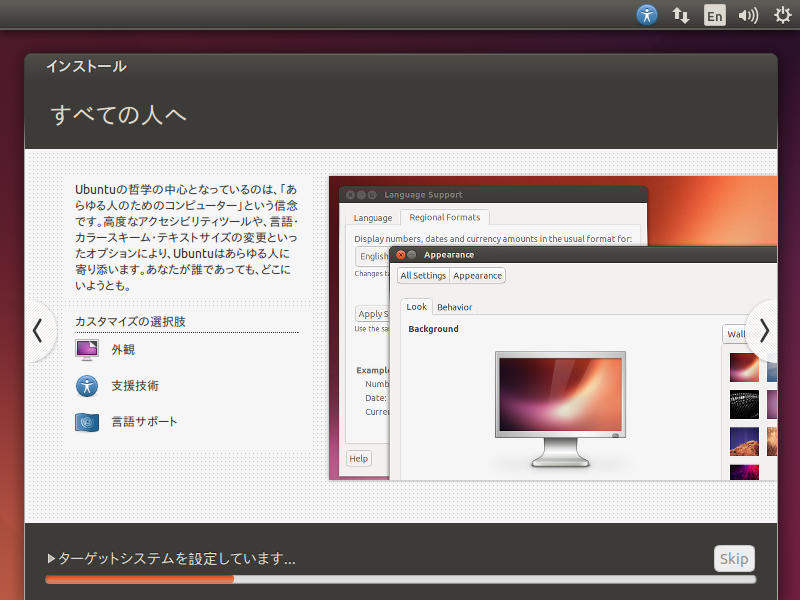Open the English regional format dropdown
The image size is (800, 600).
372,256
